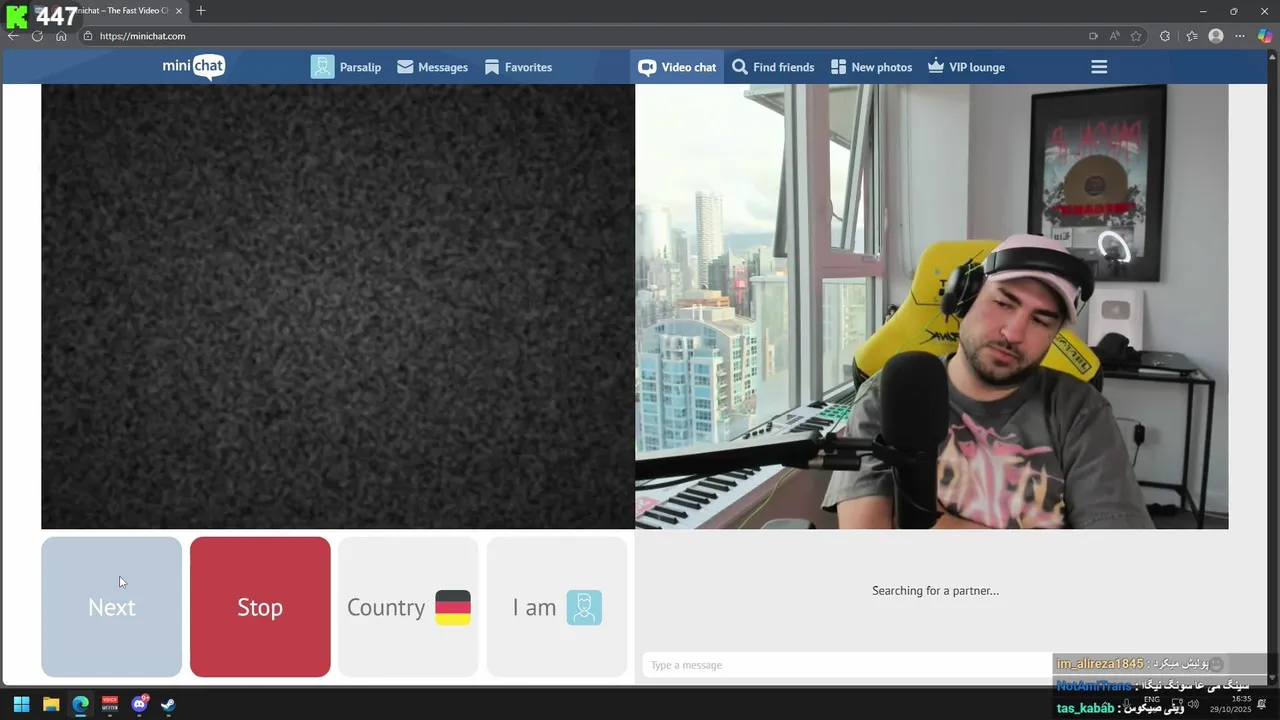Screen dimensions: 1280x720
Task: Click the Searching for a partner text
Action: tap(935, 591)
